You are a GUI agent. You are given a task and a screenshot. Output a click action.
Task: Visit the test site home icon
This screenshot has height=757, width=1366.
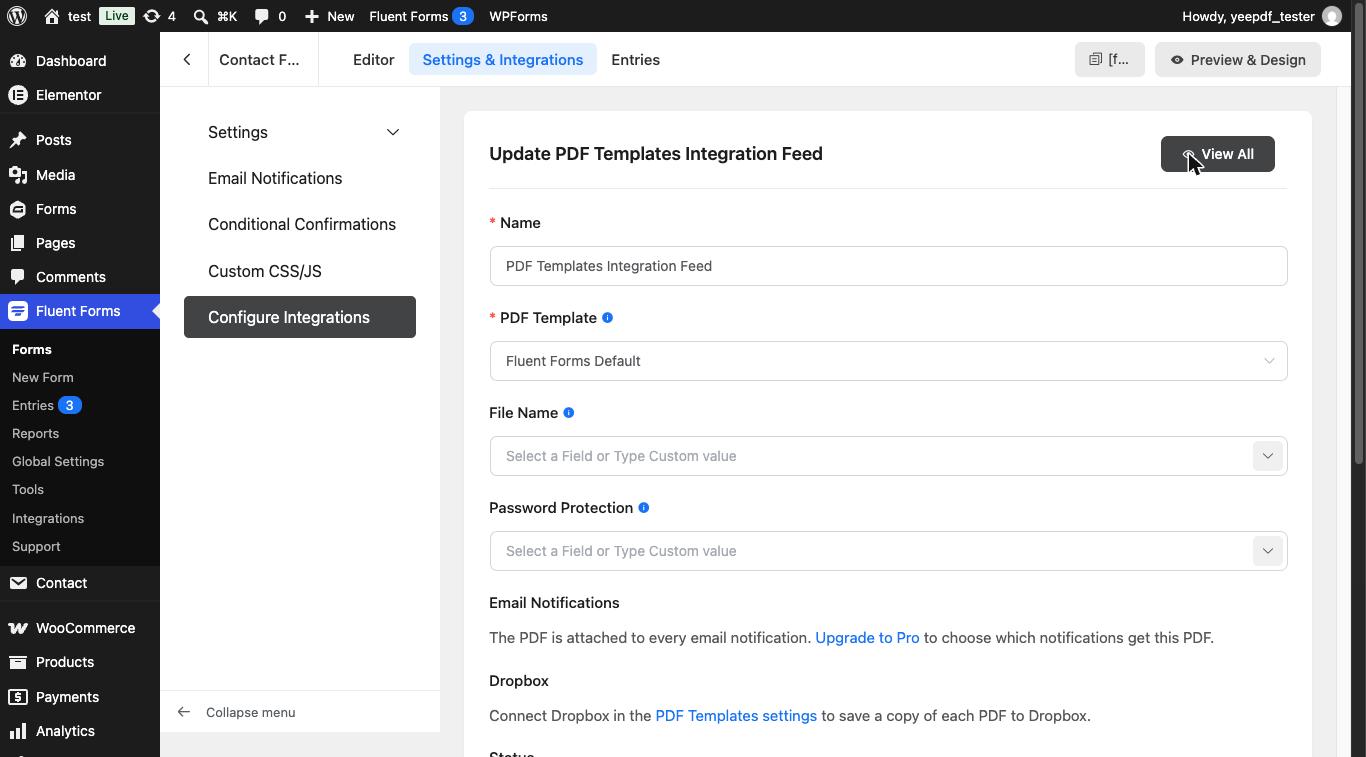pos(52,16)
